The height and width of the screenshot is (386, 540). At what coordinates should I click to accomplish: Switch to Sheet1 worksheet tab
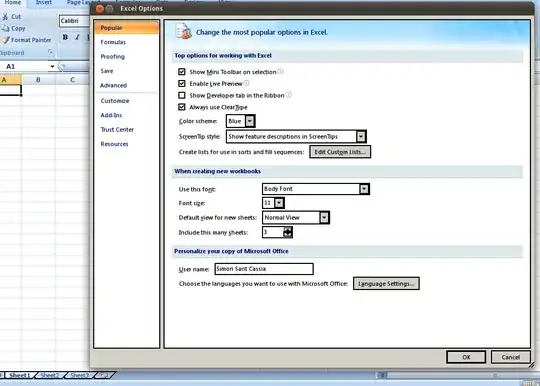20,375
